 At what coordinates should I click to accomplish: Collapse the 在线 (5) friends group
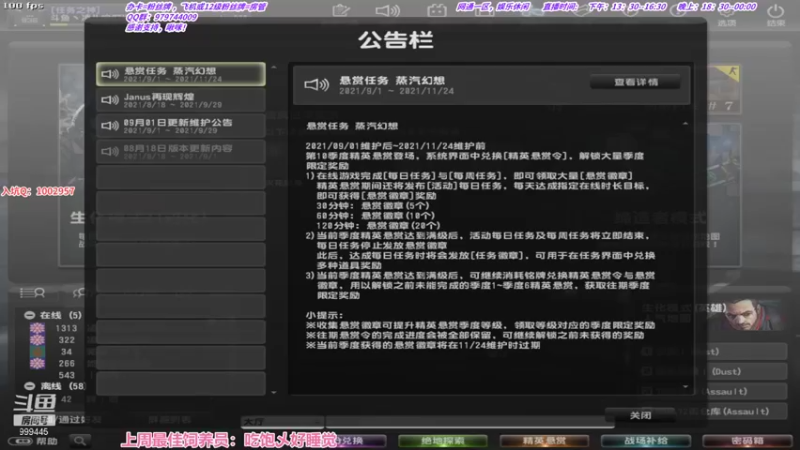point(30,315)
